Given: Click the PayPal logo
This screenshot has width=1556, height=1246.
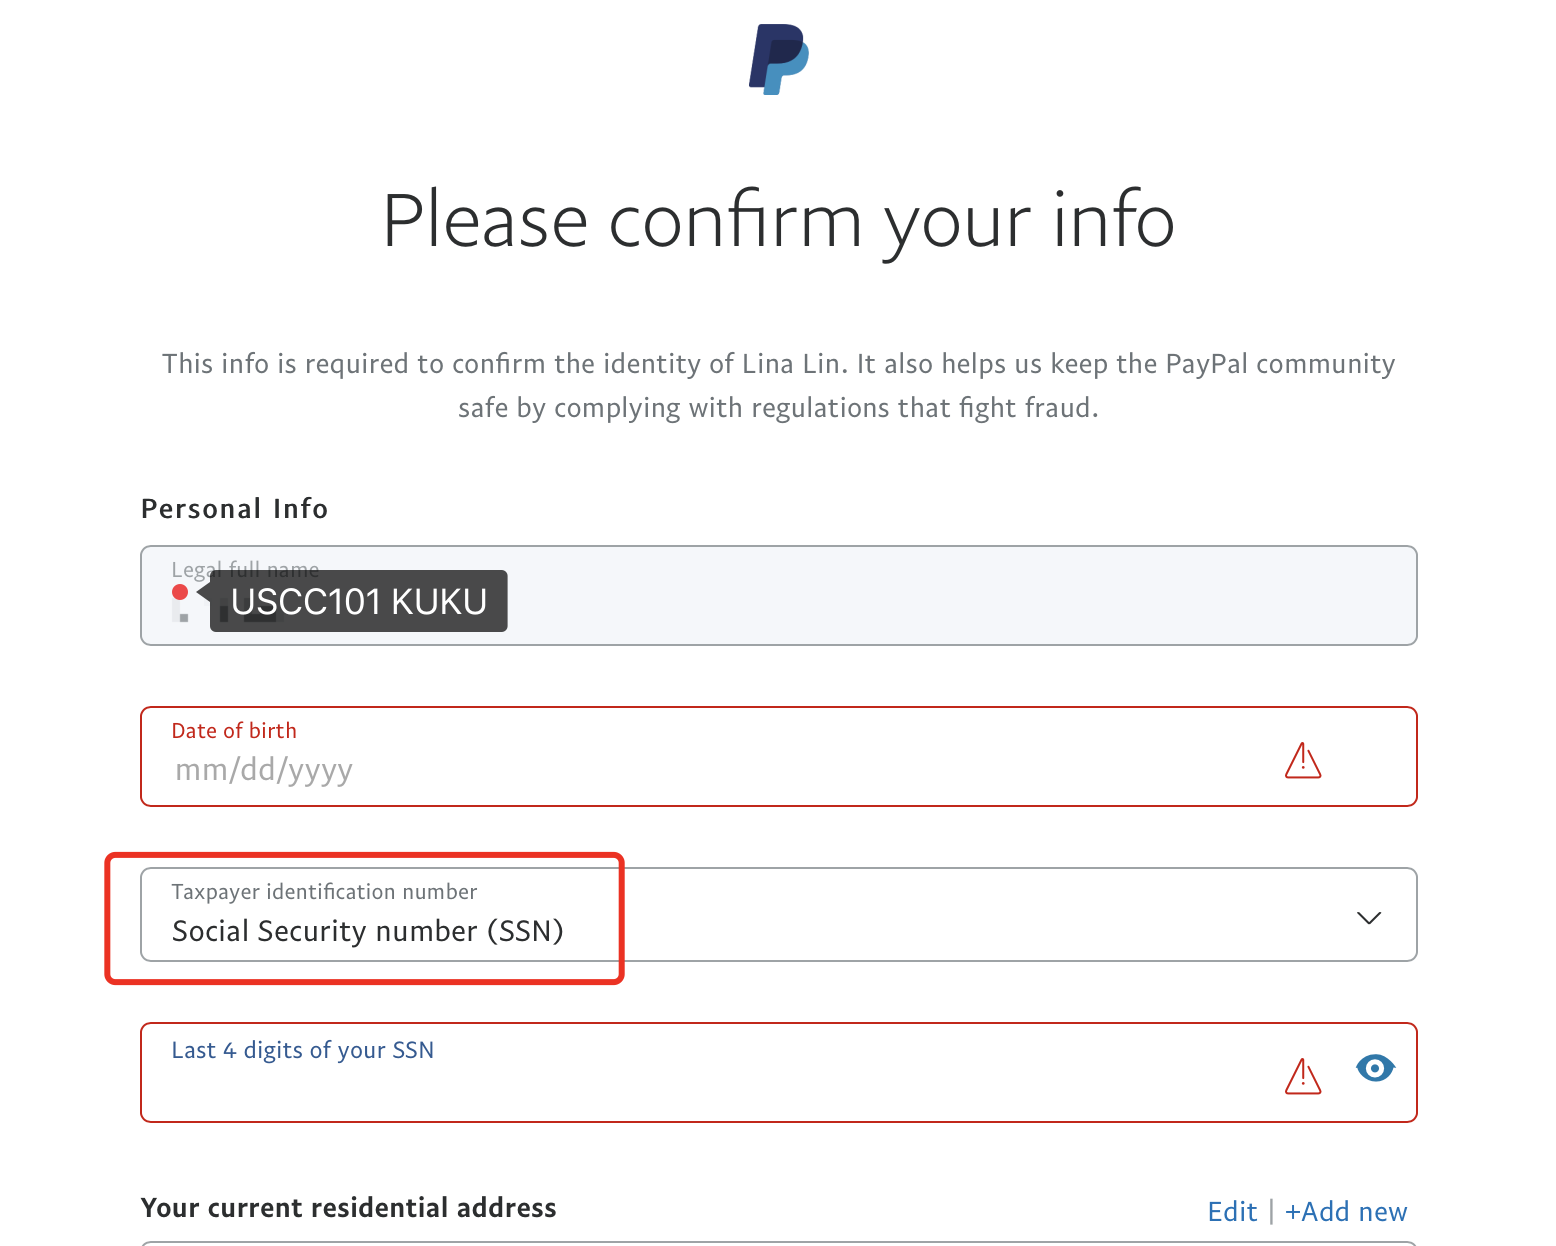Looking at the screenshot, I should [778, 60].
